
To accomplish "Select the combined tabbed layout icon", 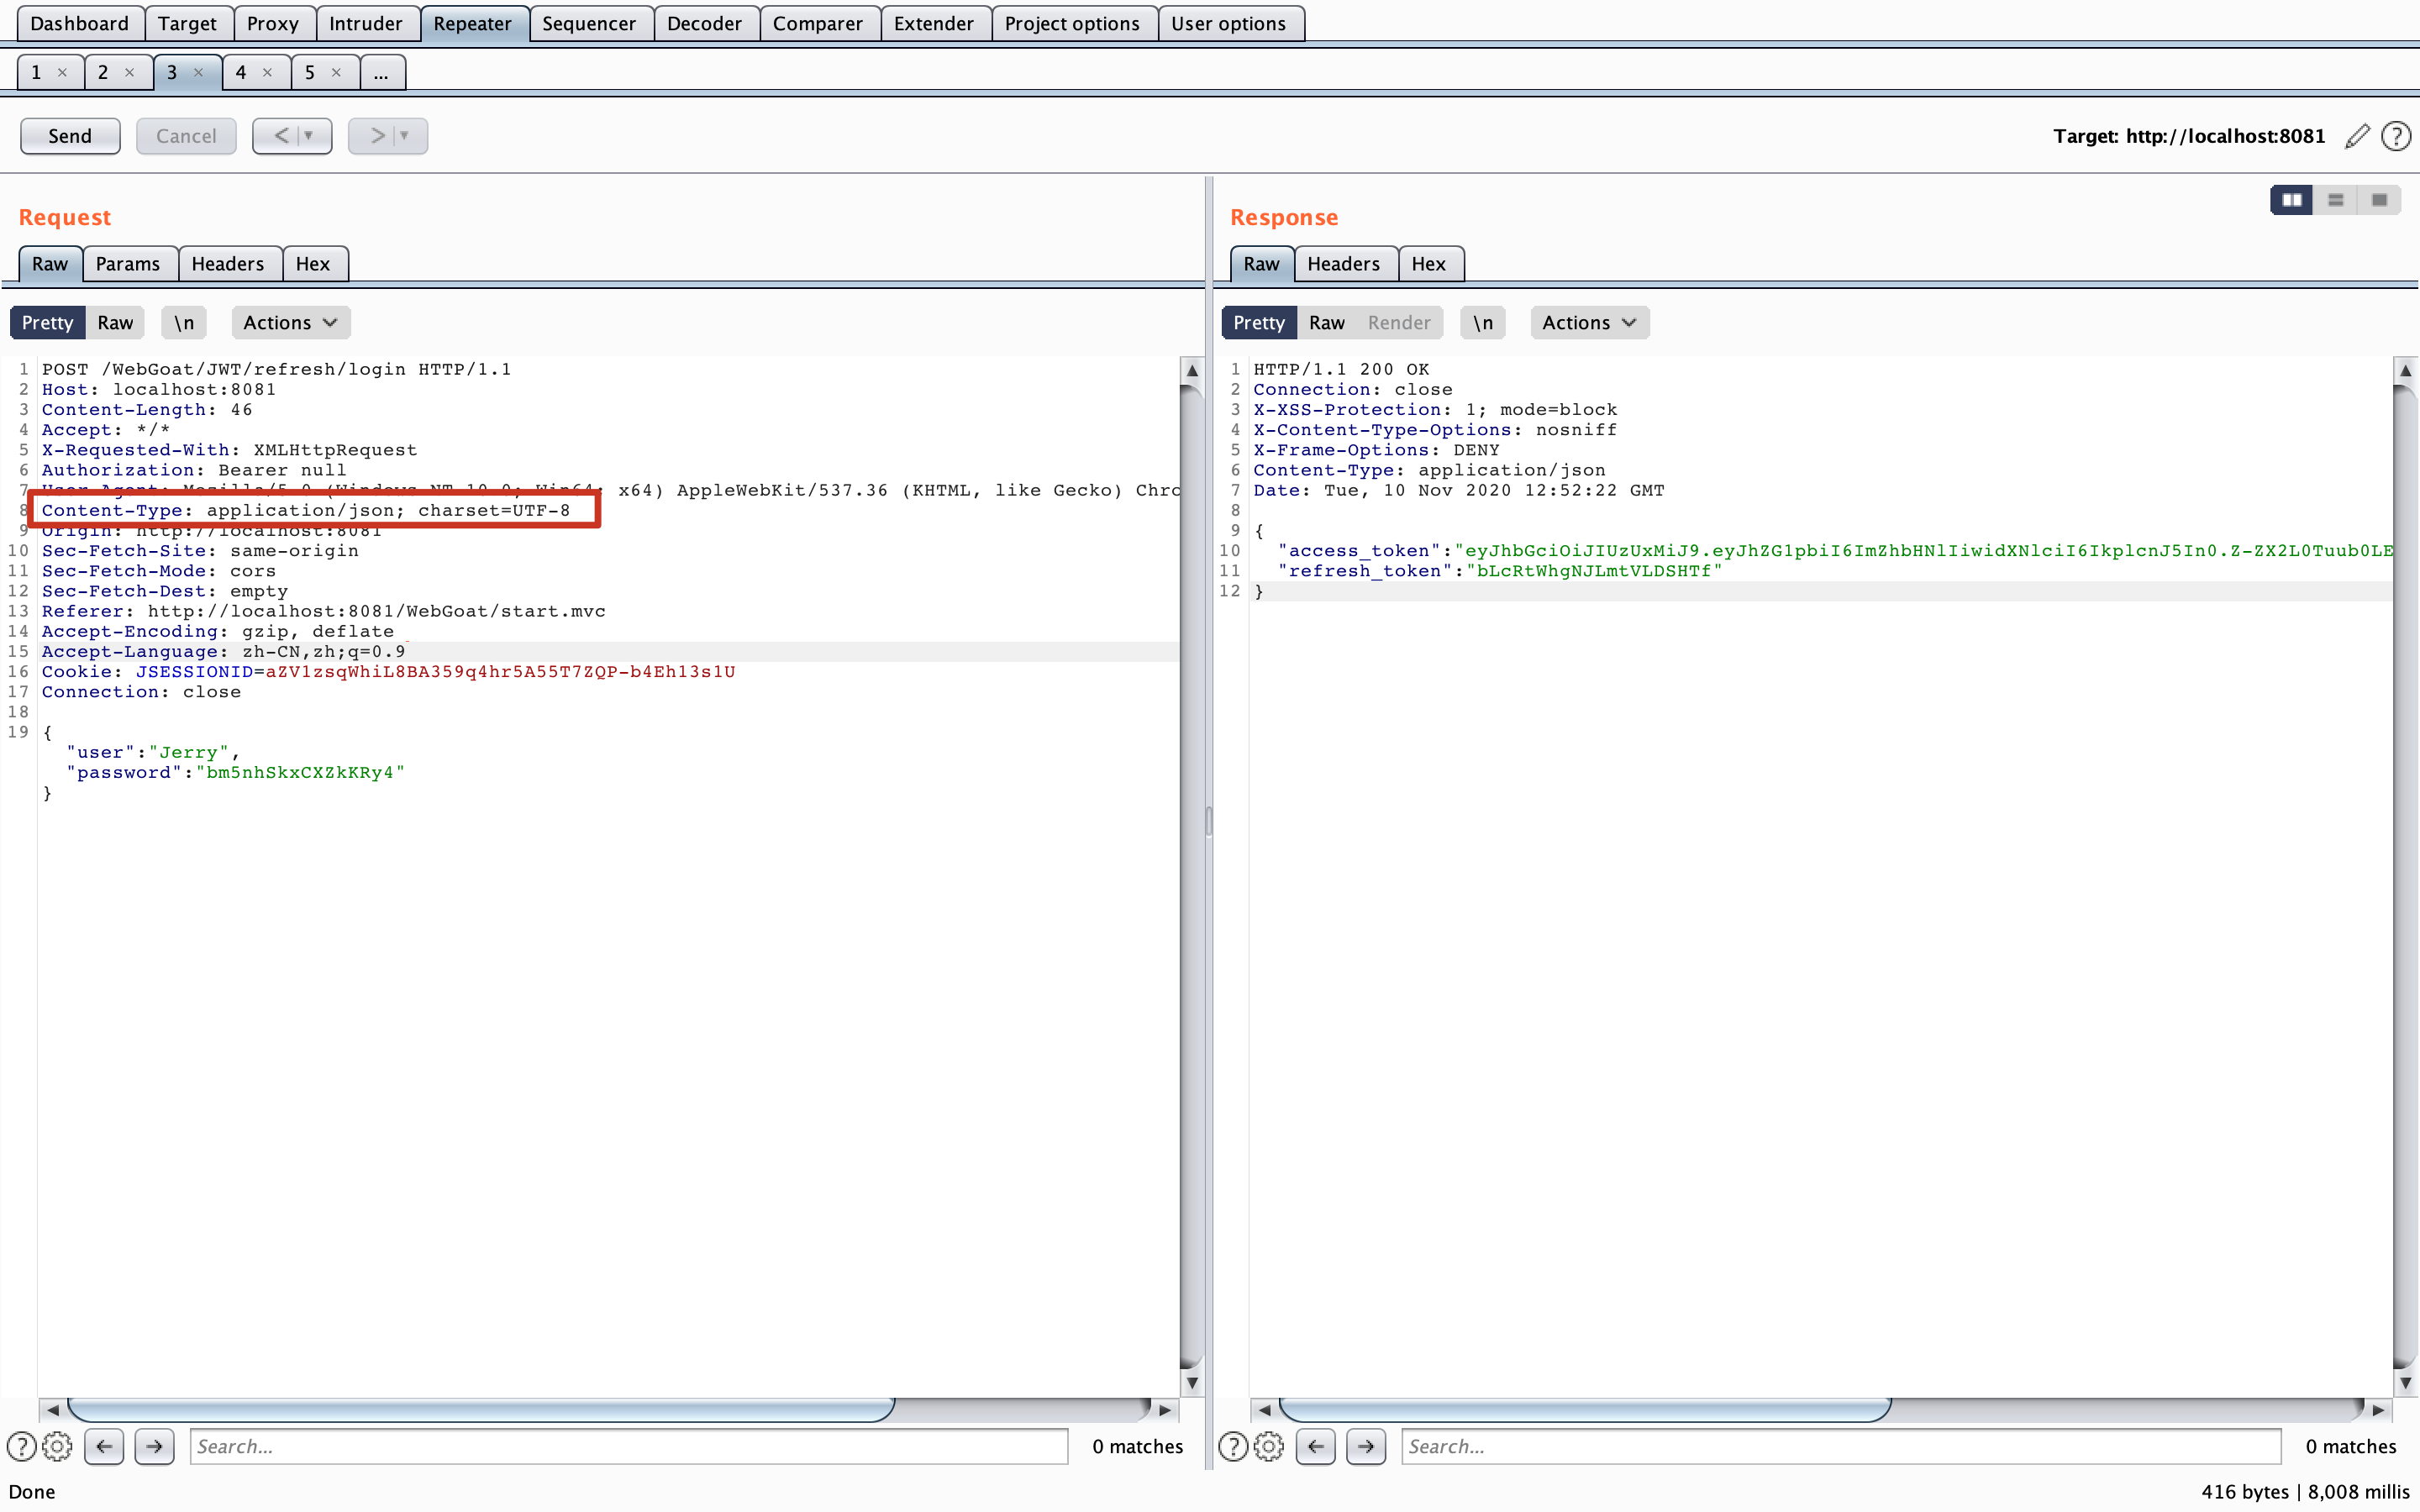I will pos(2379,200).
